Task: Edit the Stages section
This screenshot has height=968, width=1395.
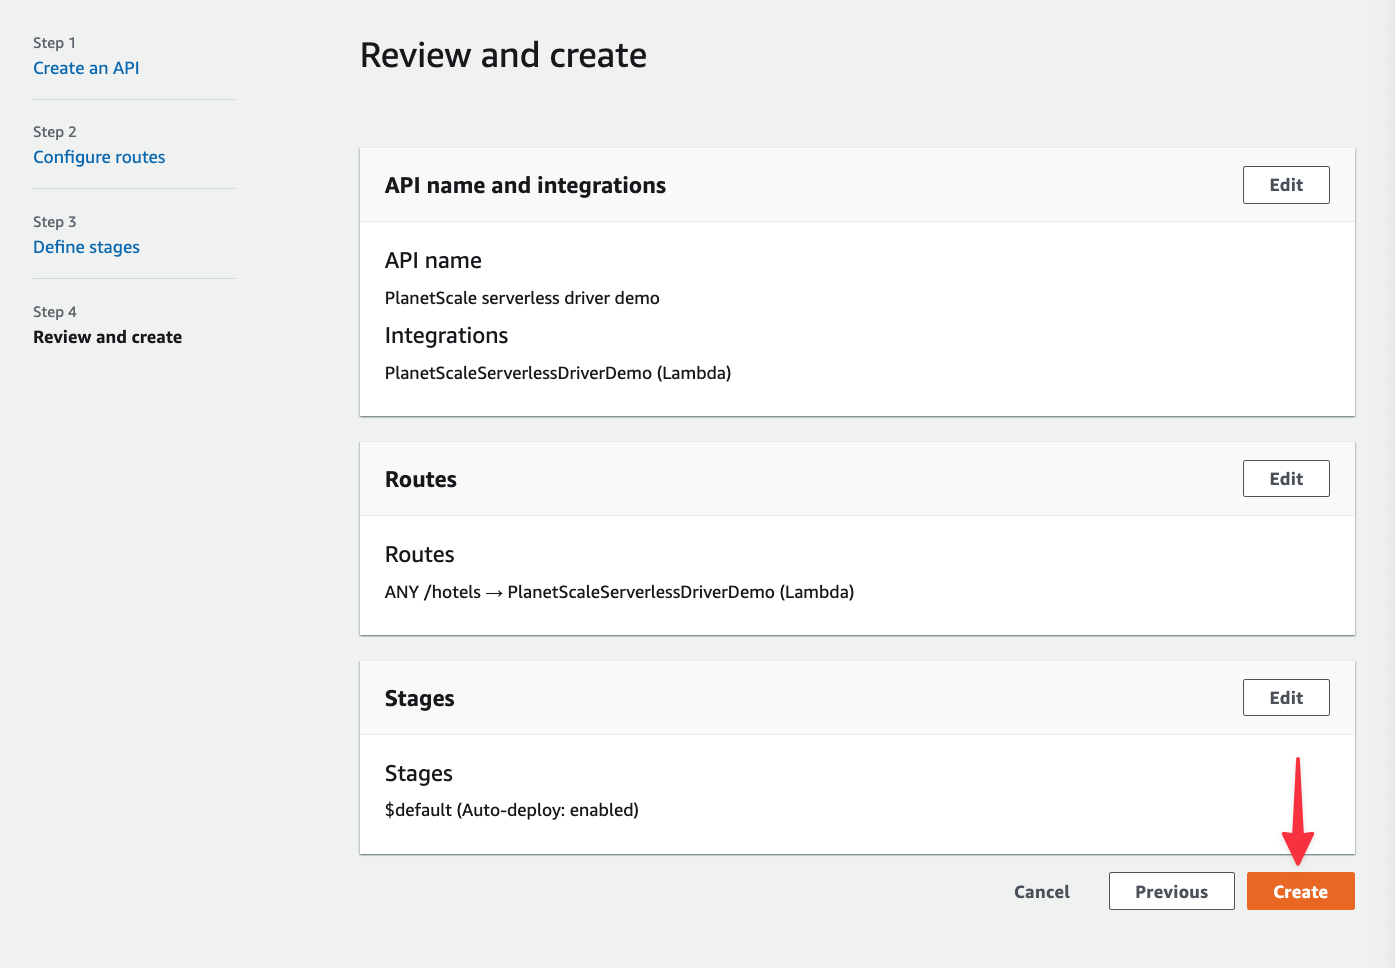Action: tap(1286, 698)
